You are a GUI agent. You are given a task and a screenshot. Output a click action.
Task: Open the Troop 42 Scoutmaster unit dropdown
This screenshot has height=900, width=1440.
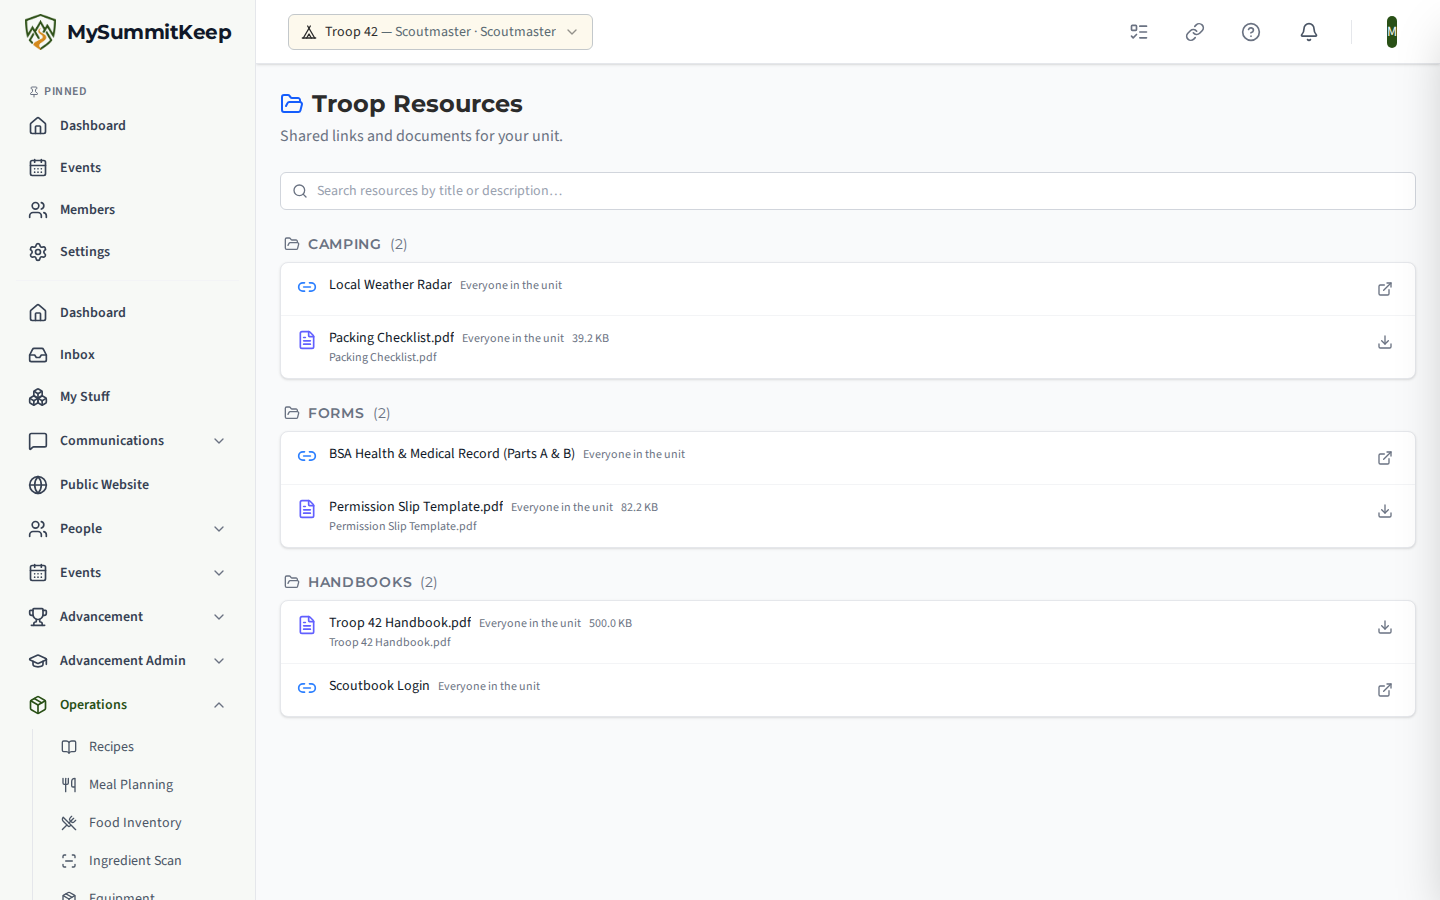[440, 32]
